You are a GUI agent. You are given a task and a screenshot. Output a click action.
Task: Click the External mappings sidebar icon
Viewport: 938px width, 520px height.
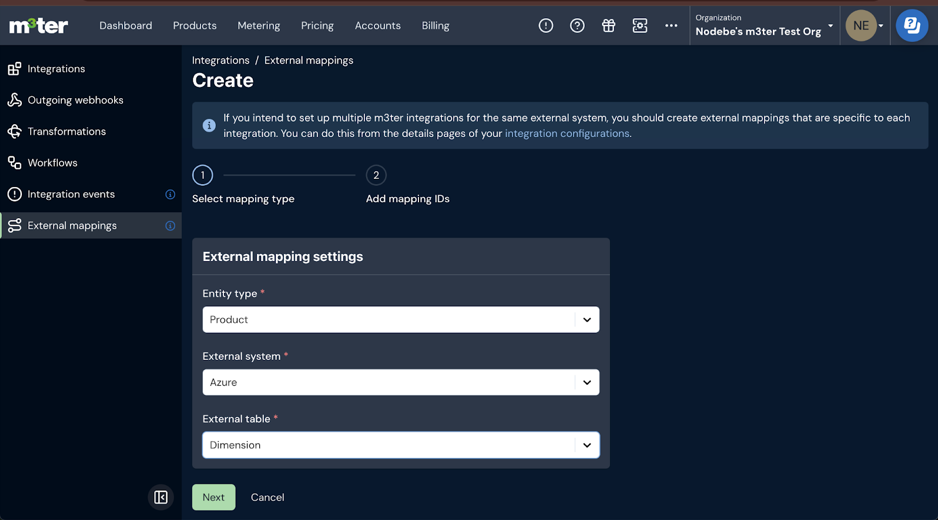pos(14,226)
